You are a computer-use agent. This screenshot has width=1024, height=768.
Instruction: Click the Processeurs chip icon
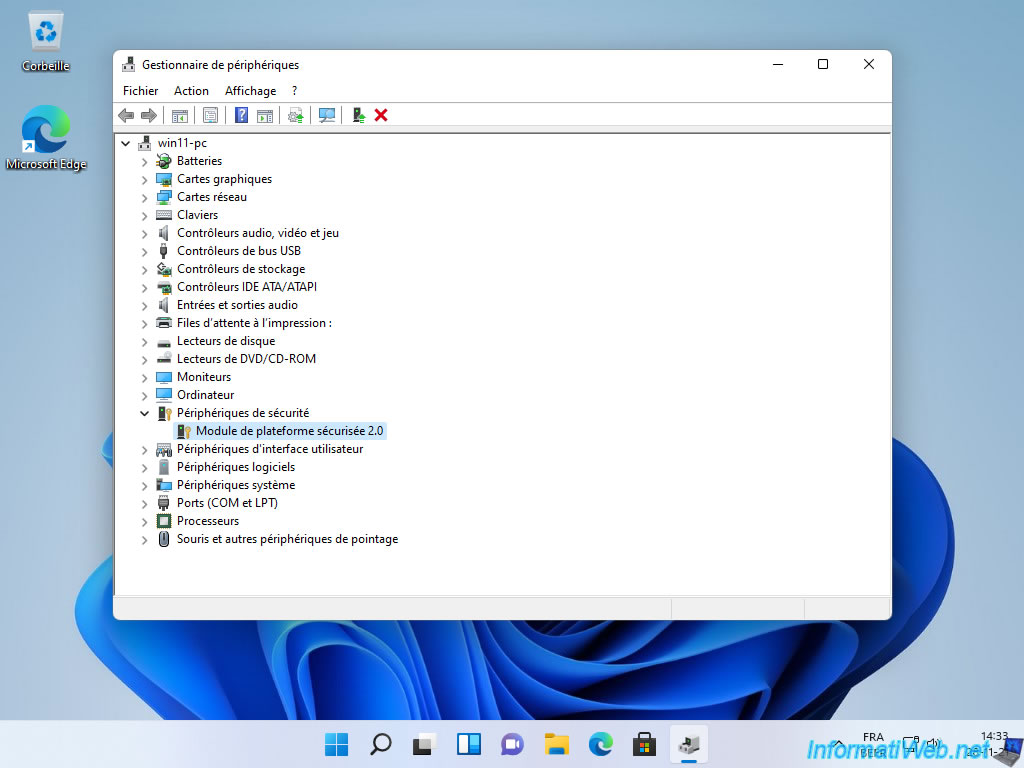[164, 521]
